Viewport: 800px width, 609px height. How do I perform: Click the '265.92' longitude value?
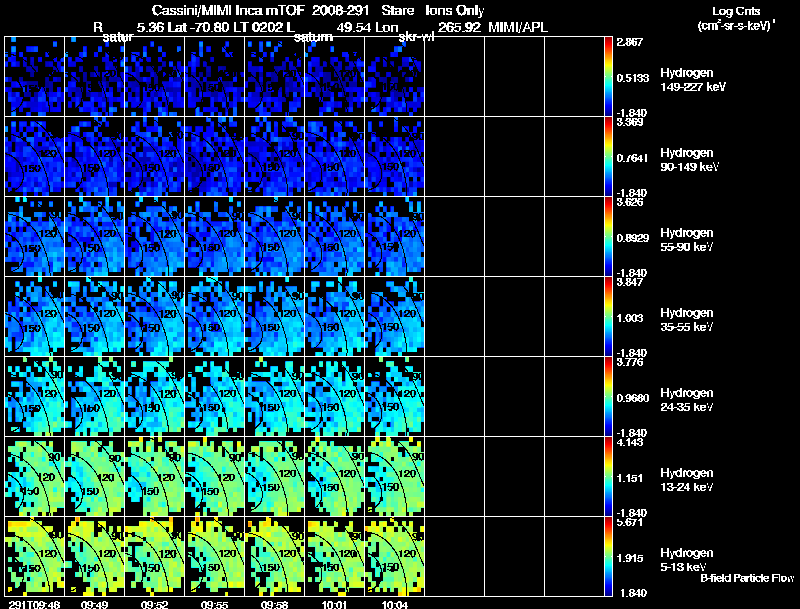[459, 28]
